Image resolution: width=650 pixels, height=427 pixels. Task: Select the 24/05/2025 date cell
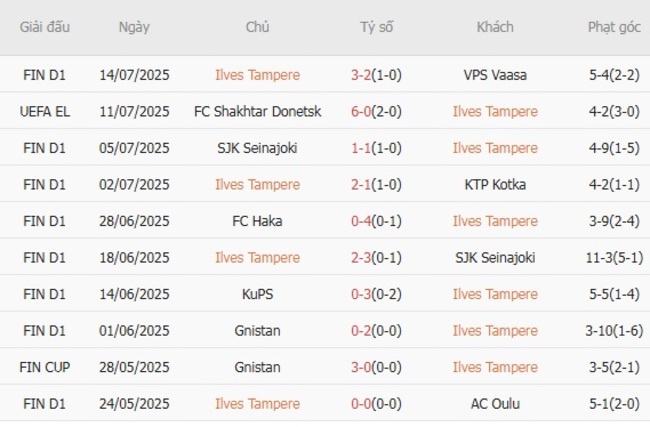point(133,404)
